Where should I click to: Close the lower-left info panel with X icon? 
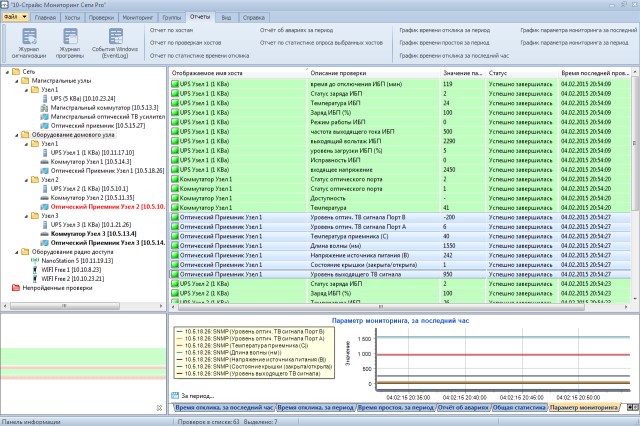coord(159,408)
